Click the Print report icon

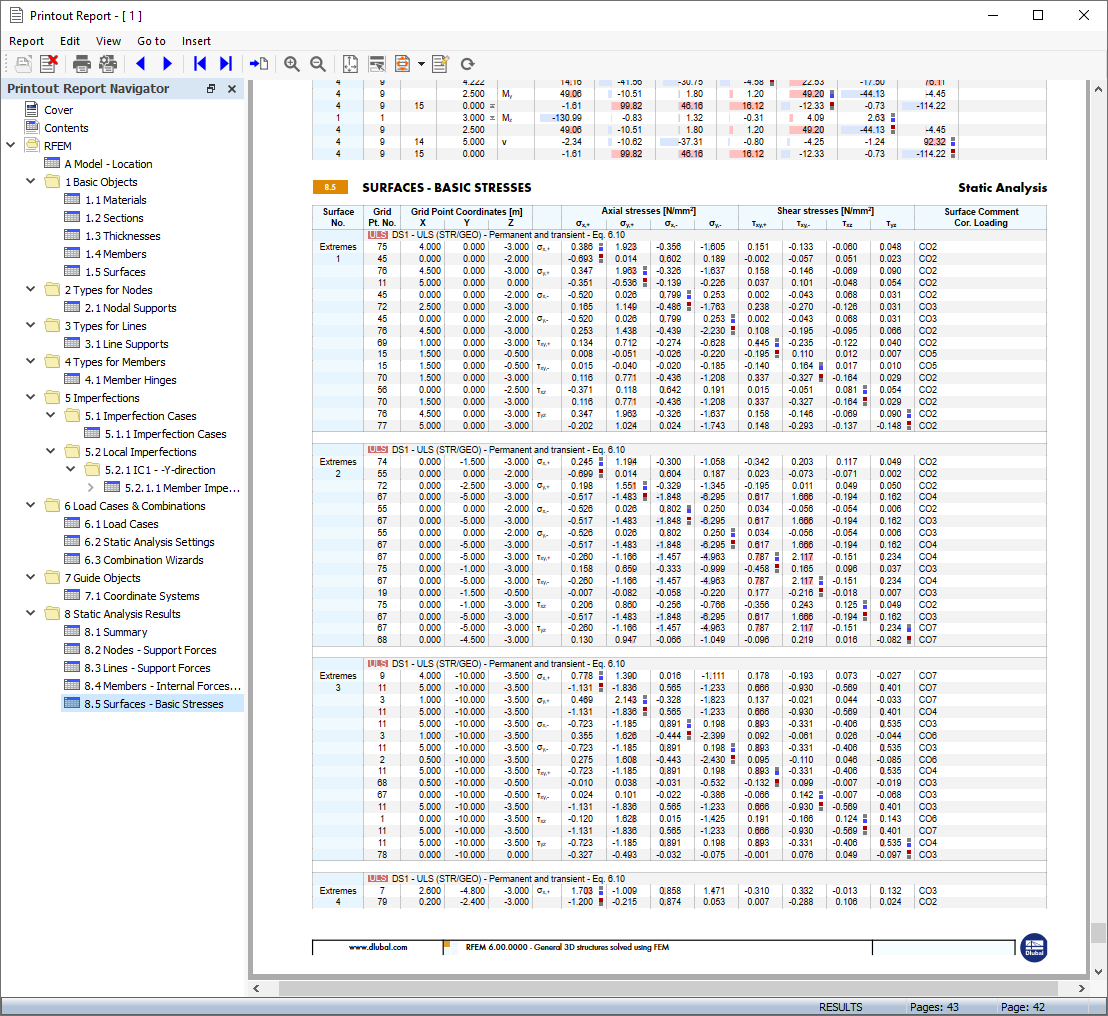click(82, 64)
